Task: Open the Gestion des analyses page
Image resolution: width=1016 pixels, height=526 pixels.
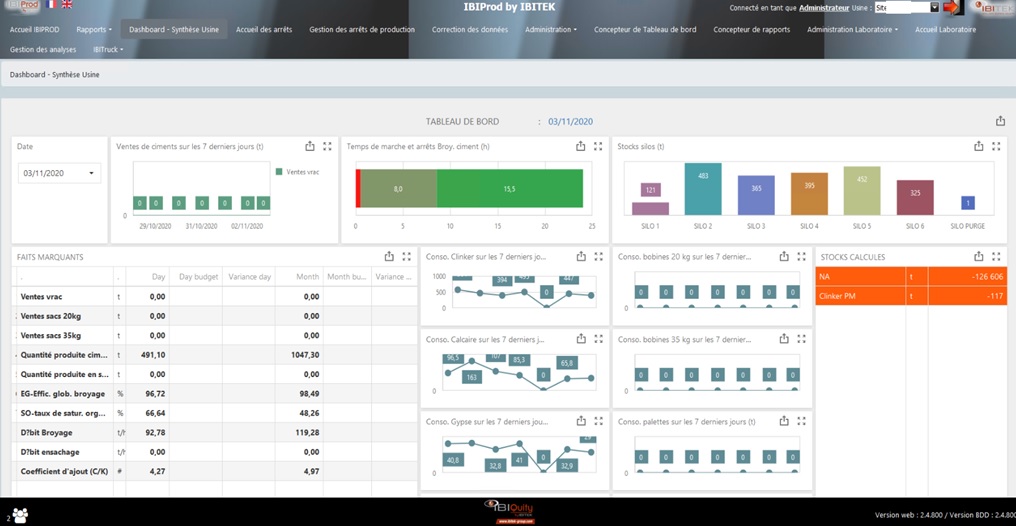Action: pos(43,49)
